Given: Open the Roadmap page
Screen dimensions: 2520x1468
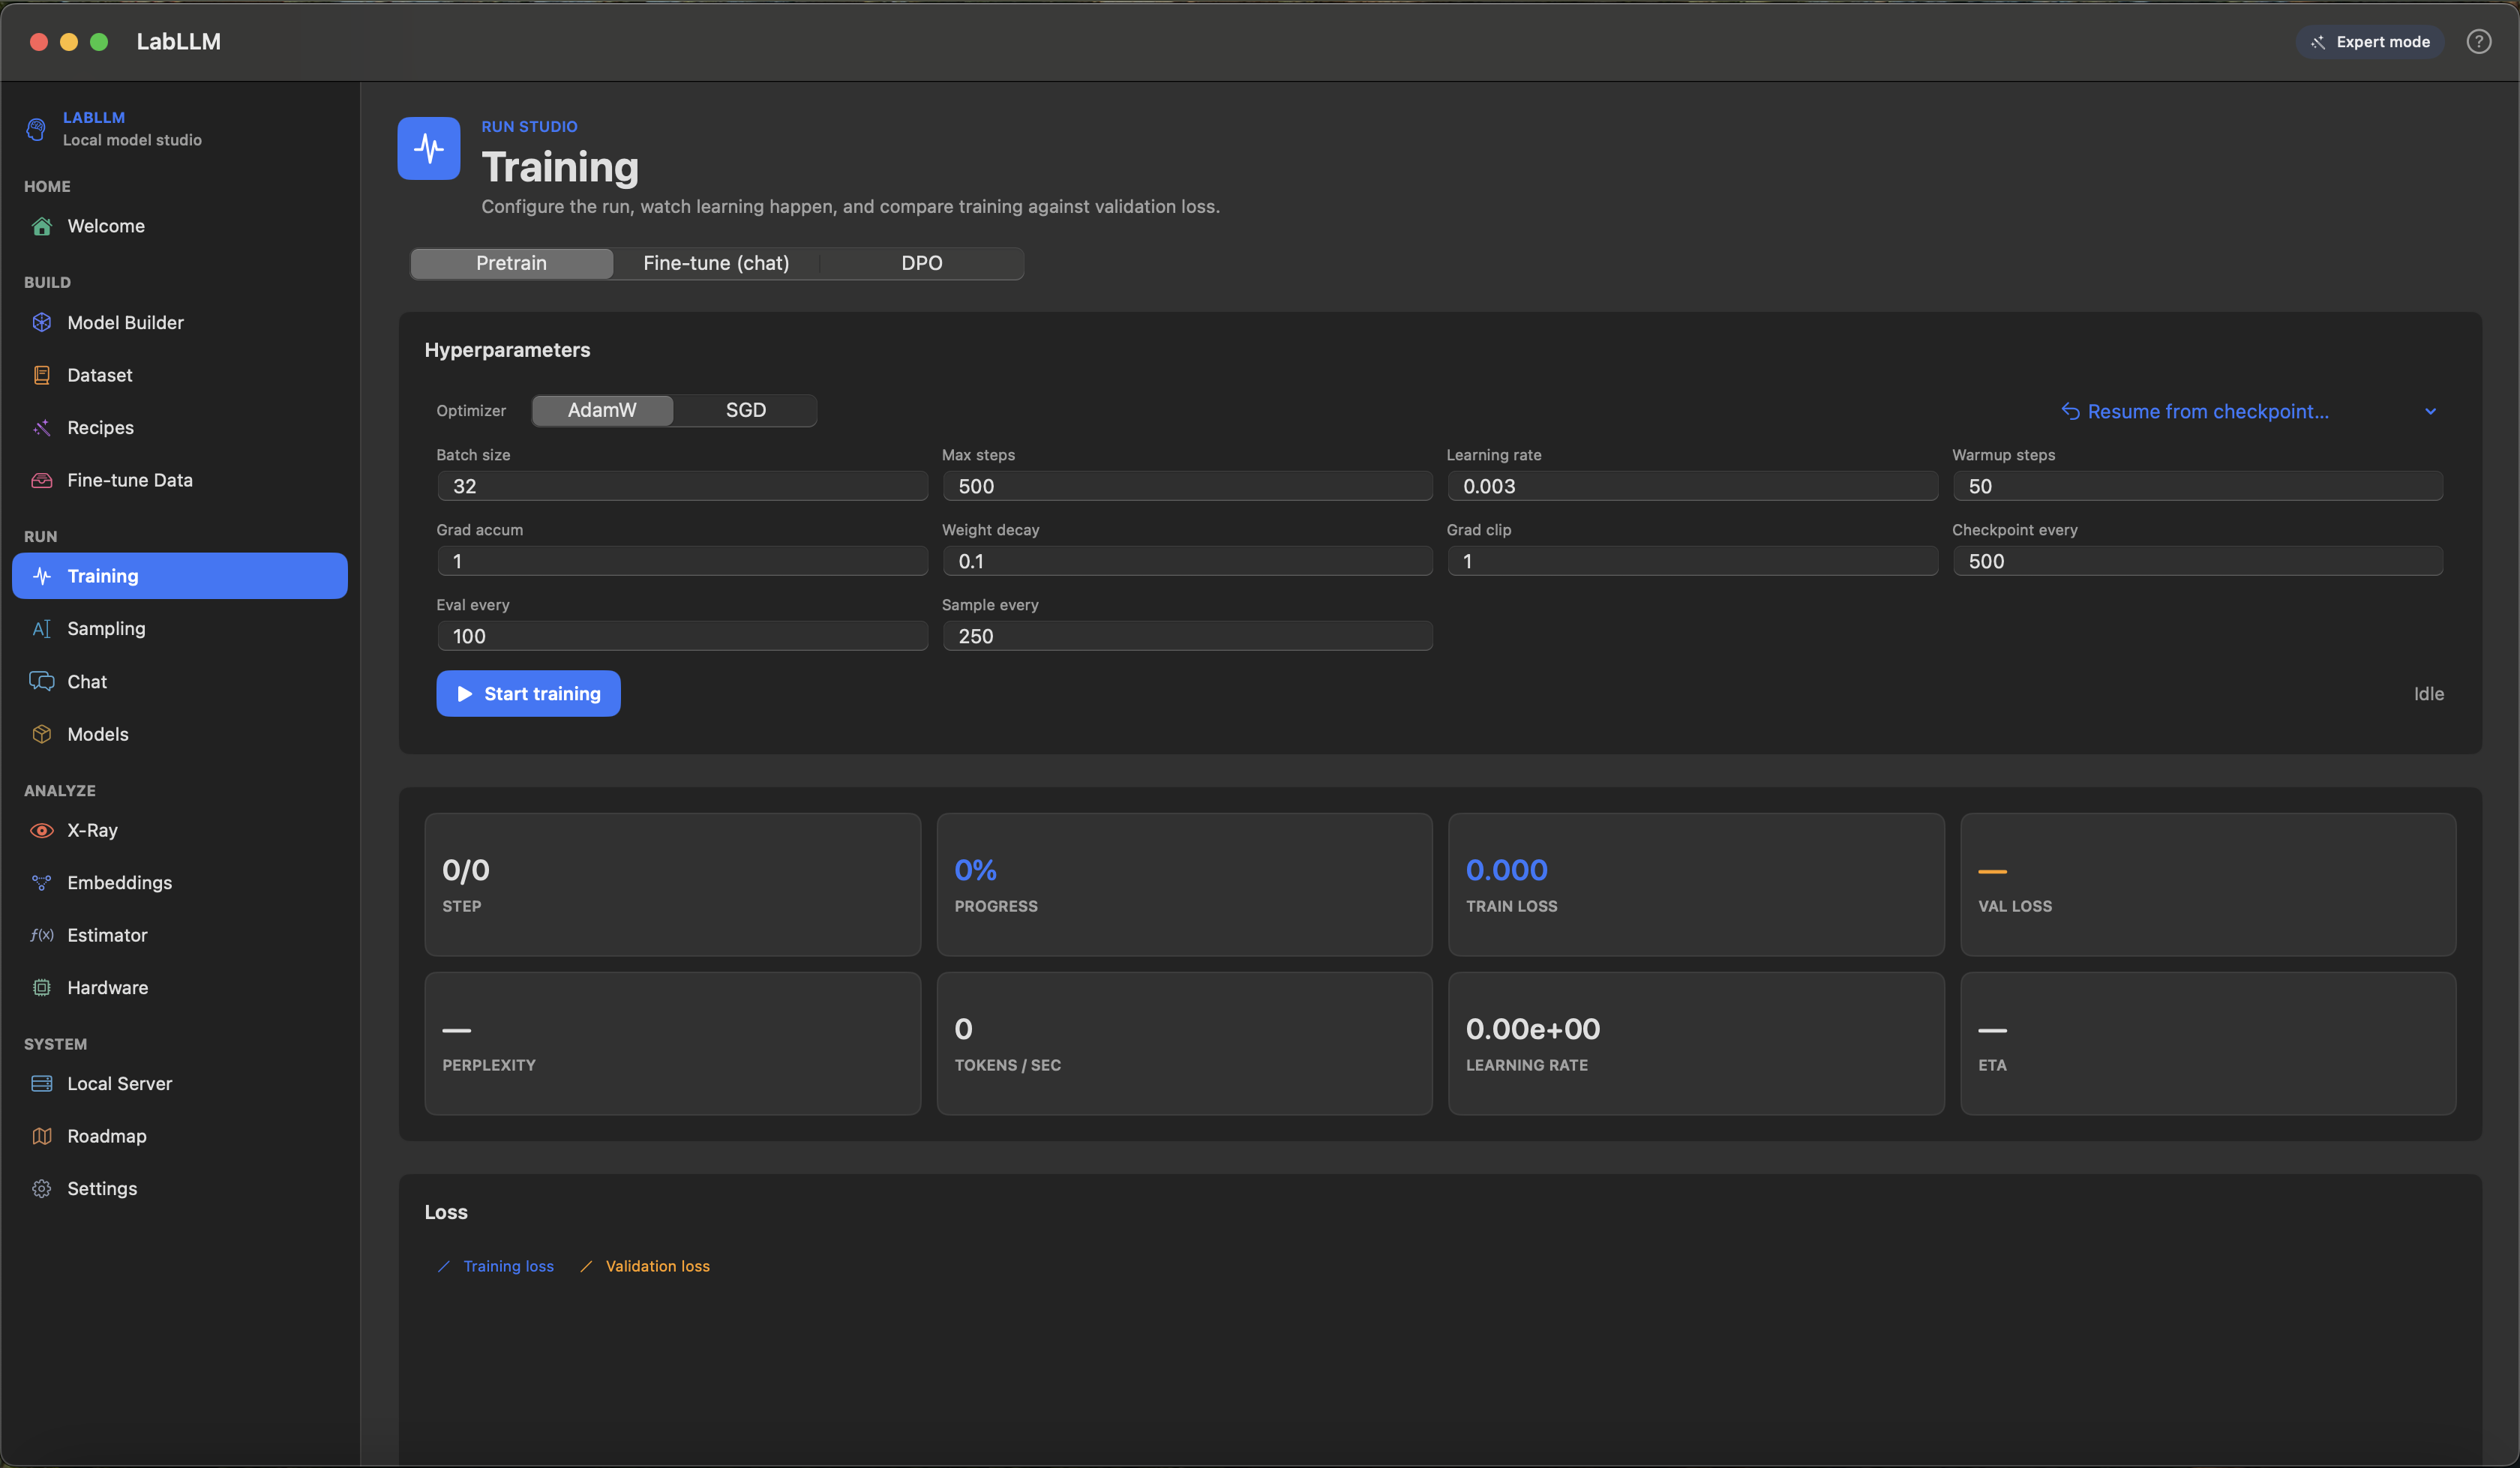Looking at the screenshot, I should click(180, 1136).
